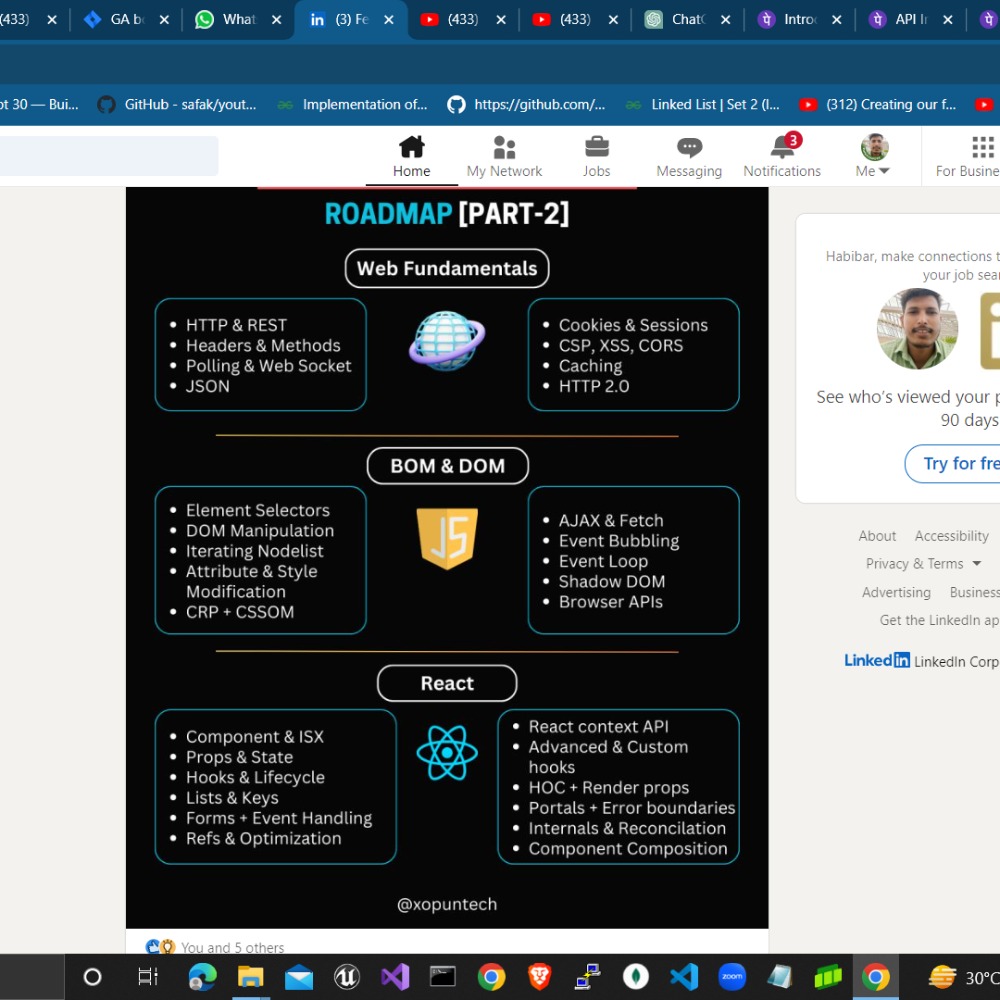
Task: View Notifications with 3 badge
Action: coord(782,157)
